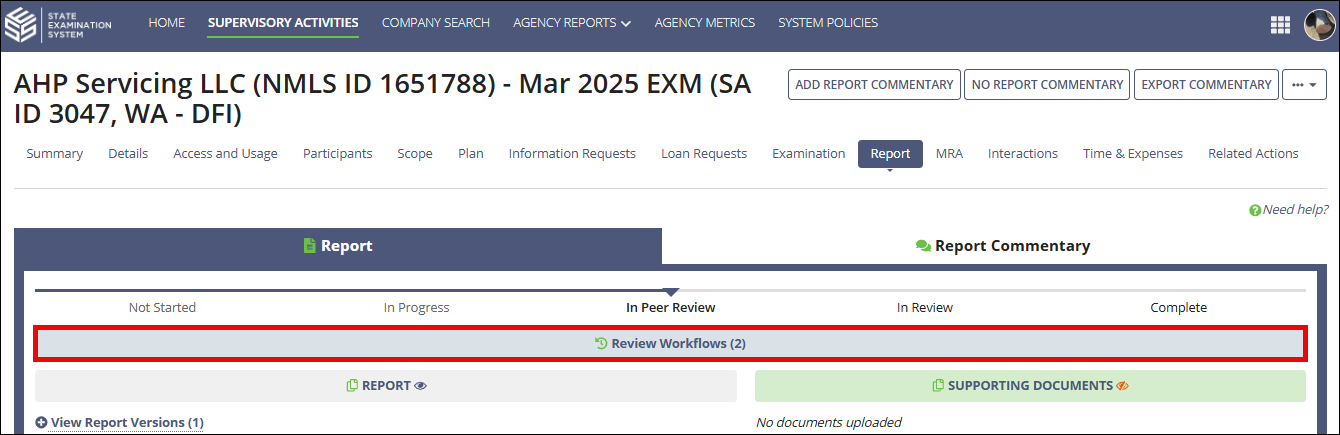The image size is (1340, 435).
Task: Click the REPORT section header button
Action: (386, 385)
